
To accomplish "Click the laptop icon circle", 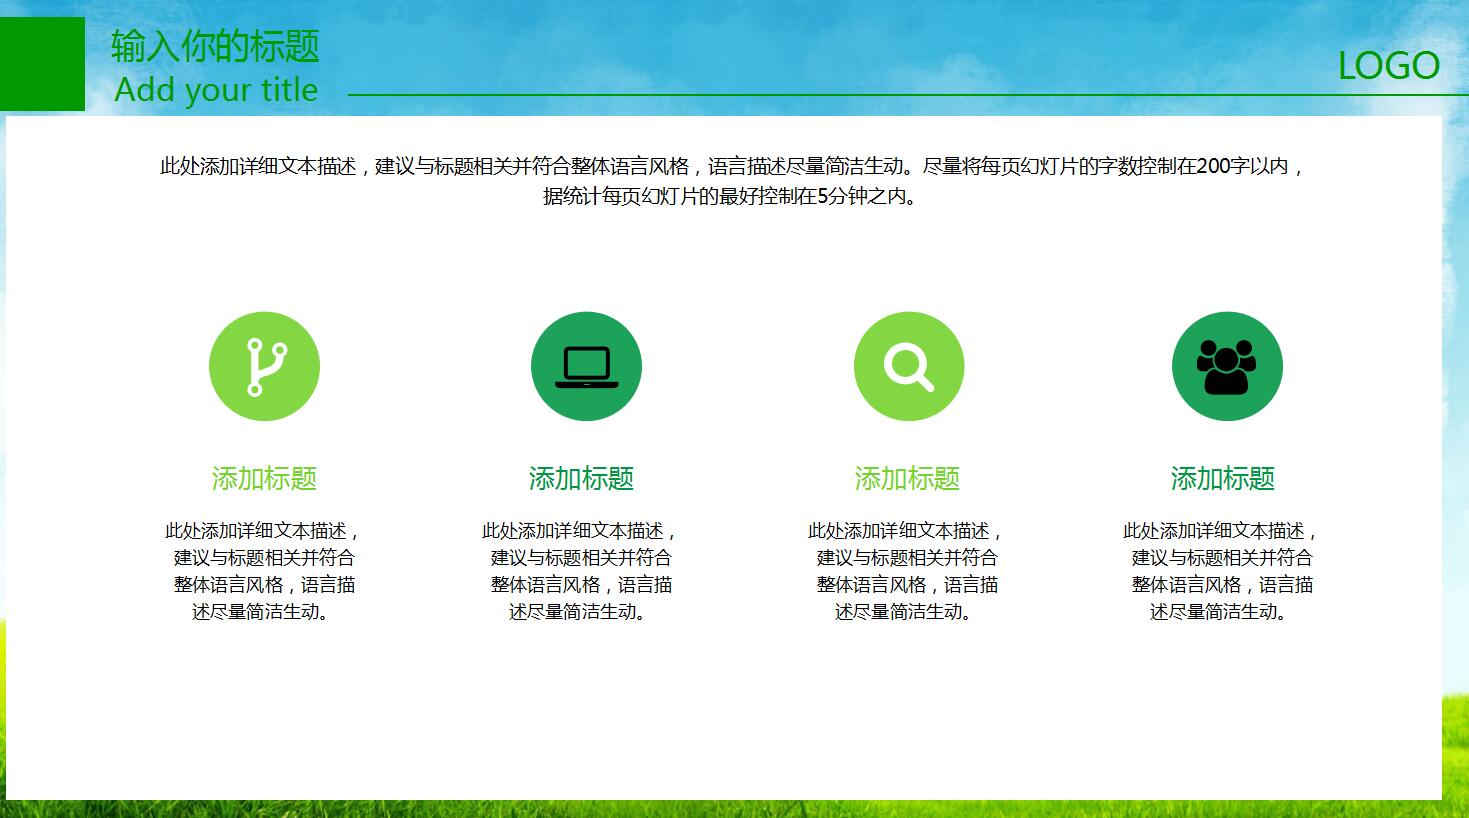I will point(586,367).
